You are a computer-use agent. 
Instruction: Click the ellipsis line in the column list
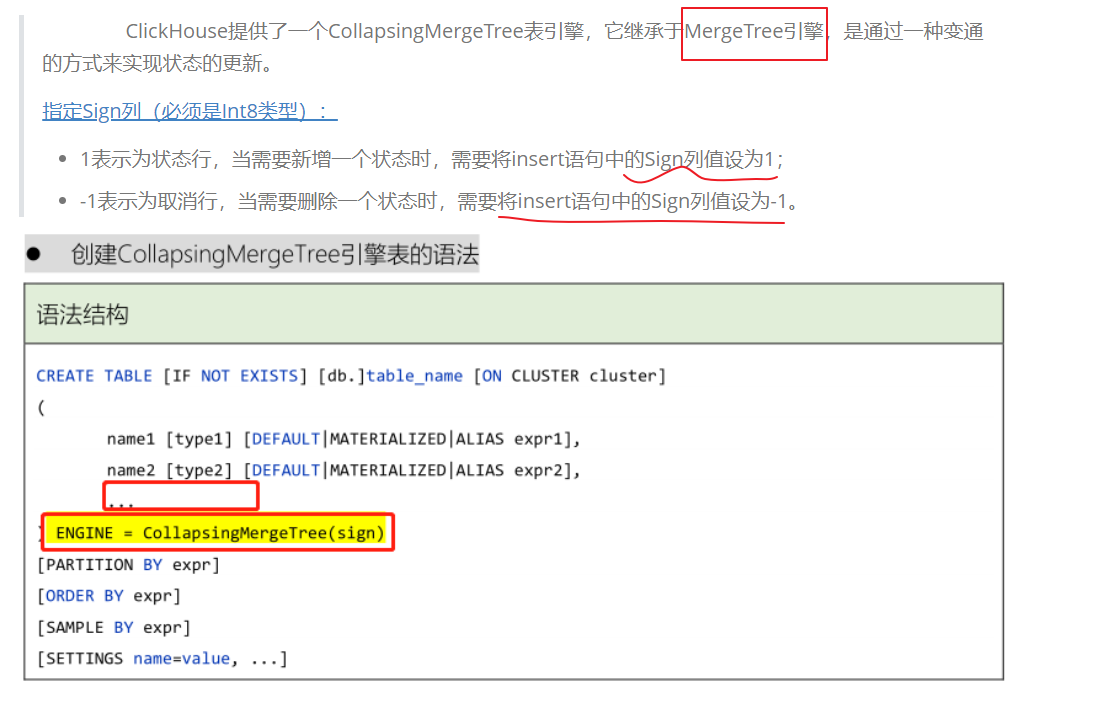click(x=121, y=503)
